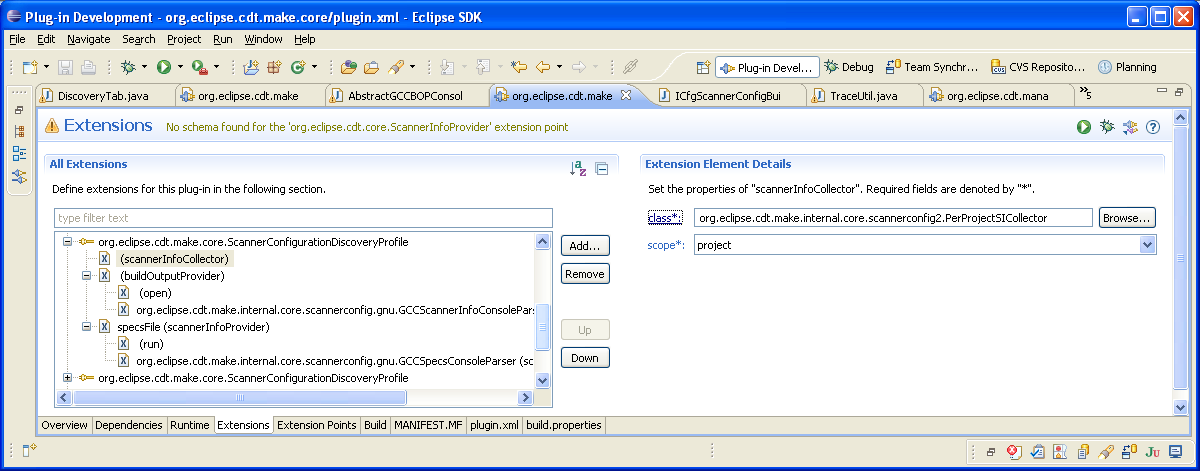1200x471 pixels.
Task: Collapse all extensions with the minus icon
Action: pyautogui.click(x=601, y=169)
